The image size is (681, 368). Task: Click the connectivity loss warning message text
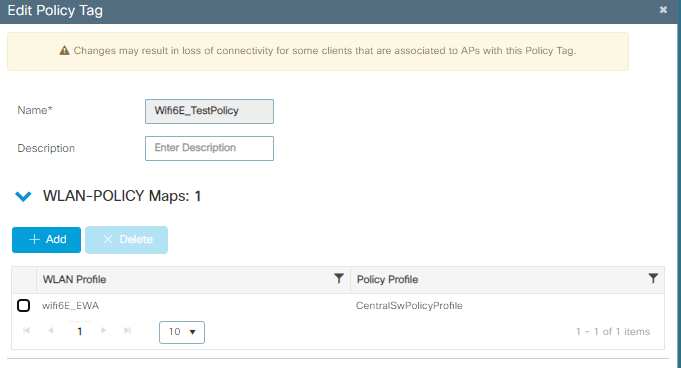click(x=325, y=51)
